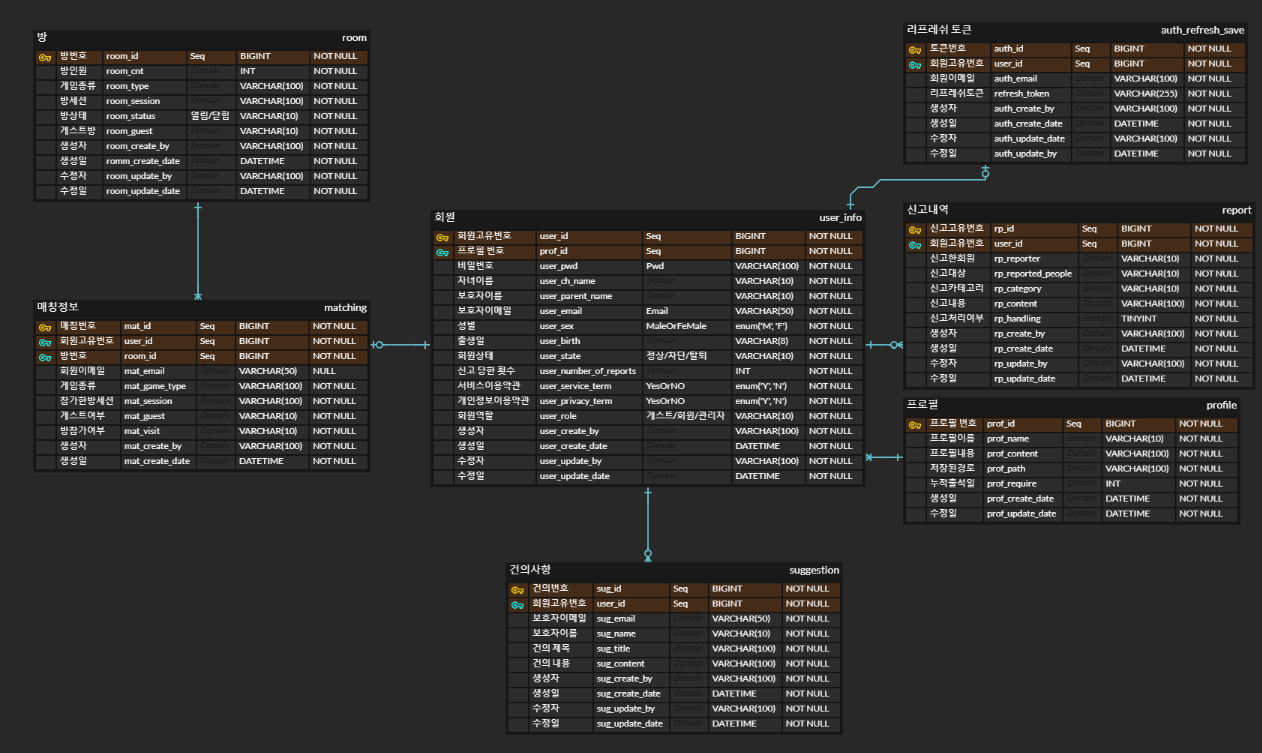Click the sug_title column cell

[x=631, y=649]
